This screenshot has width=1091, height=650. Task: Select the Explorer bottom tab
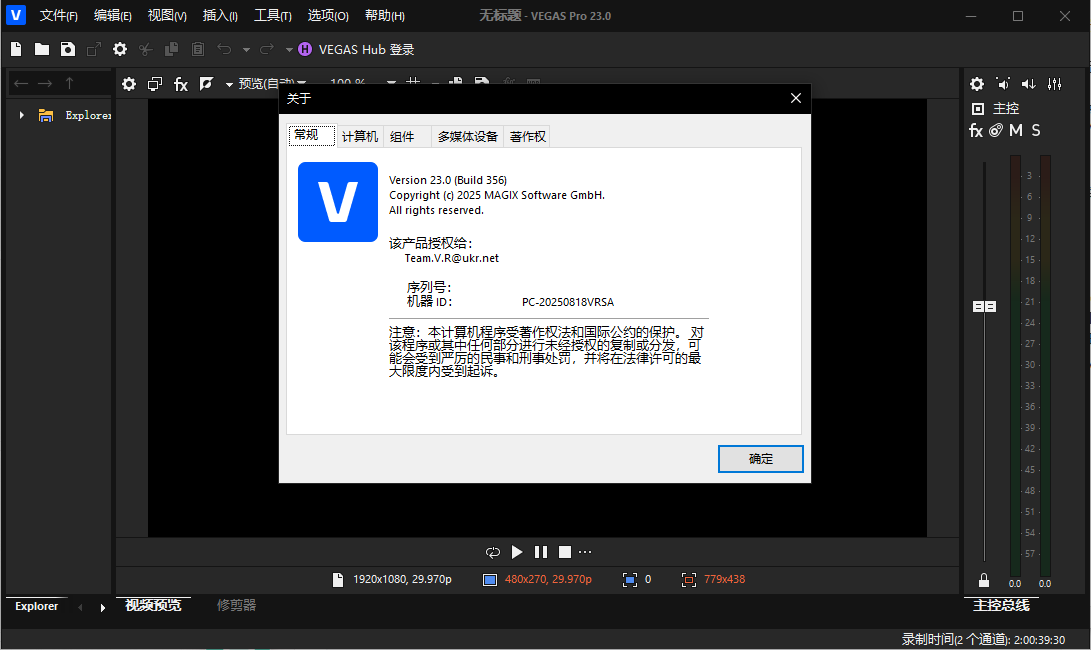(x=37, y=606)
